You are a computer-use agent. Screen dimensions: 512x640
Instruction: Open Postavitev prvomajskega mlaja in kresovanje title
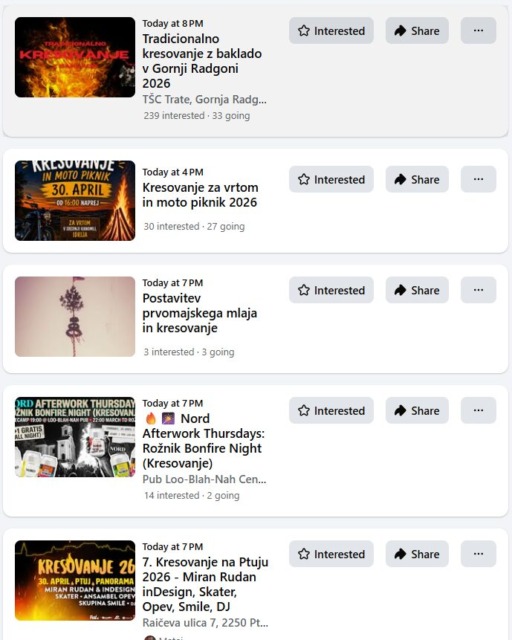click(200, 313)
